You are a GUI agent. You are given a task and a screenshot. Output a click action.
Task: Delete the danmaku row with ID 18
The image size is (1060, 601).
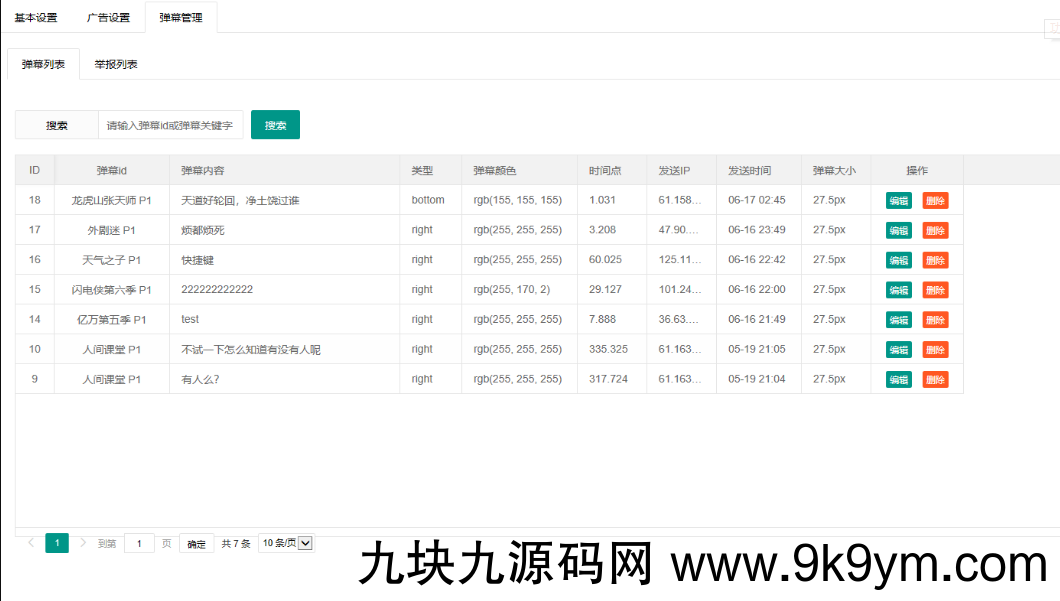(x=935, y=201)
